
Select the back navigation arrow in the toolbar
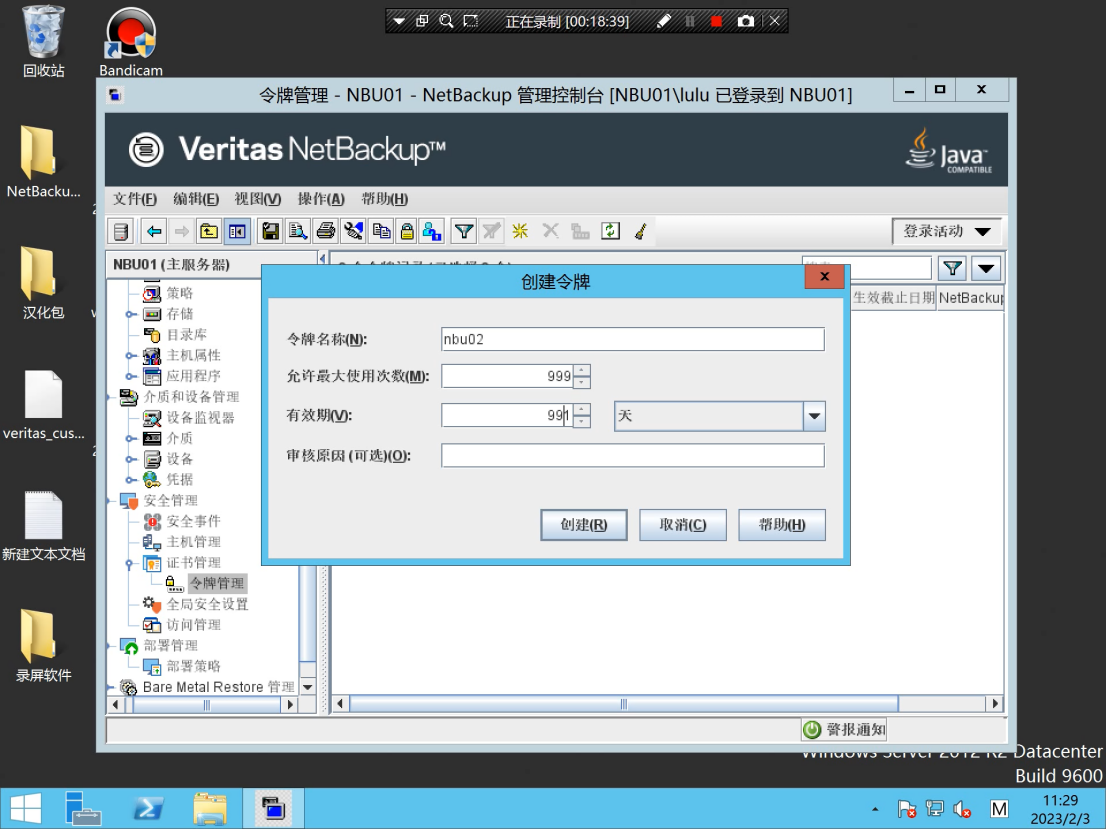tap(154, 231)
